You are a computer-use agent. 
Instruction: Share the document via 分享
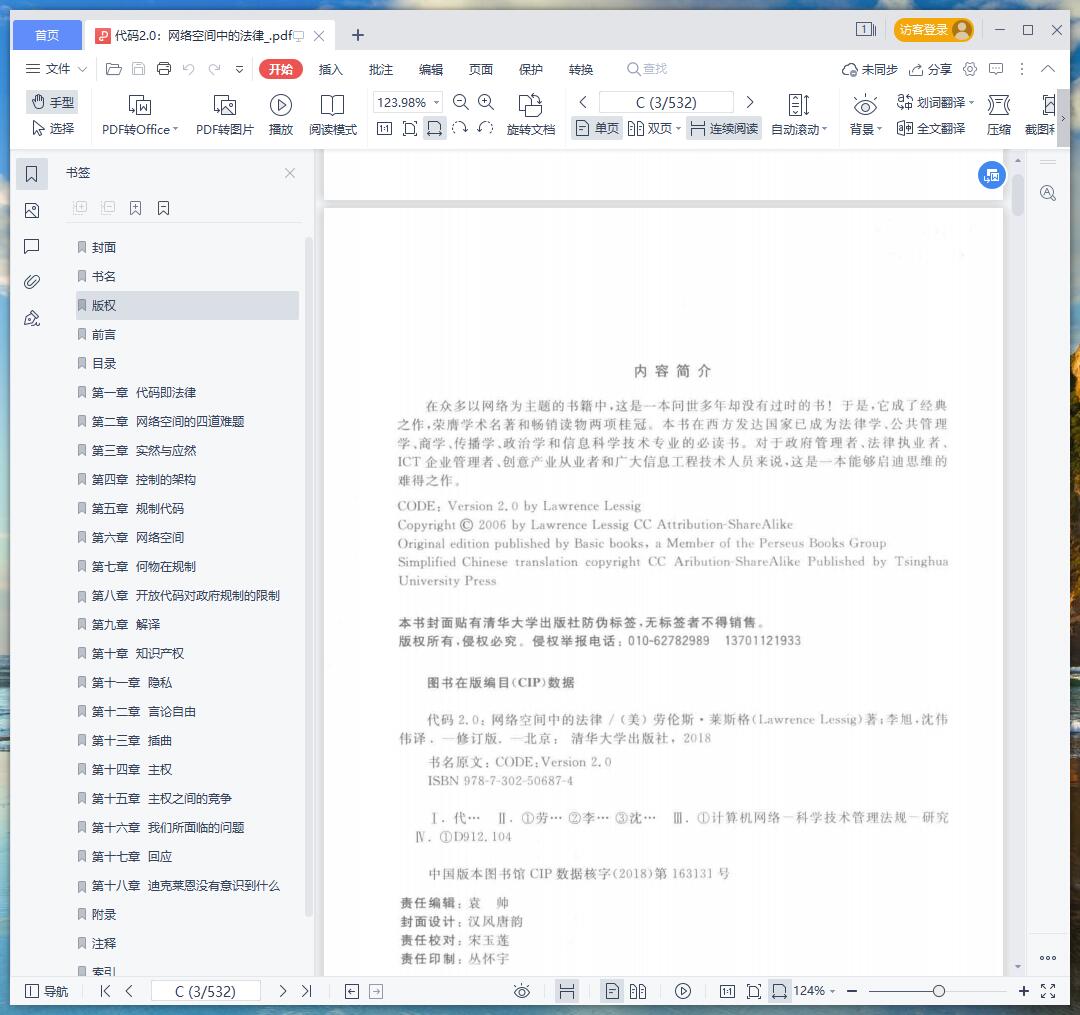[930, 70]
